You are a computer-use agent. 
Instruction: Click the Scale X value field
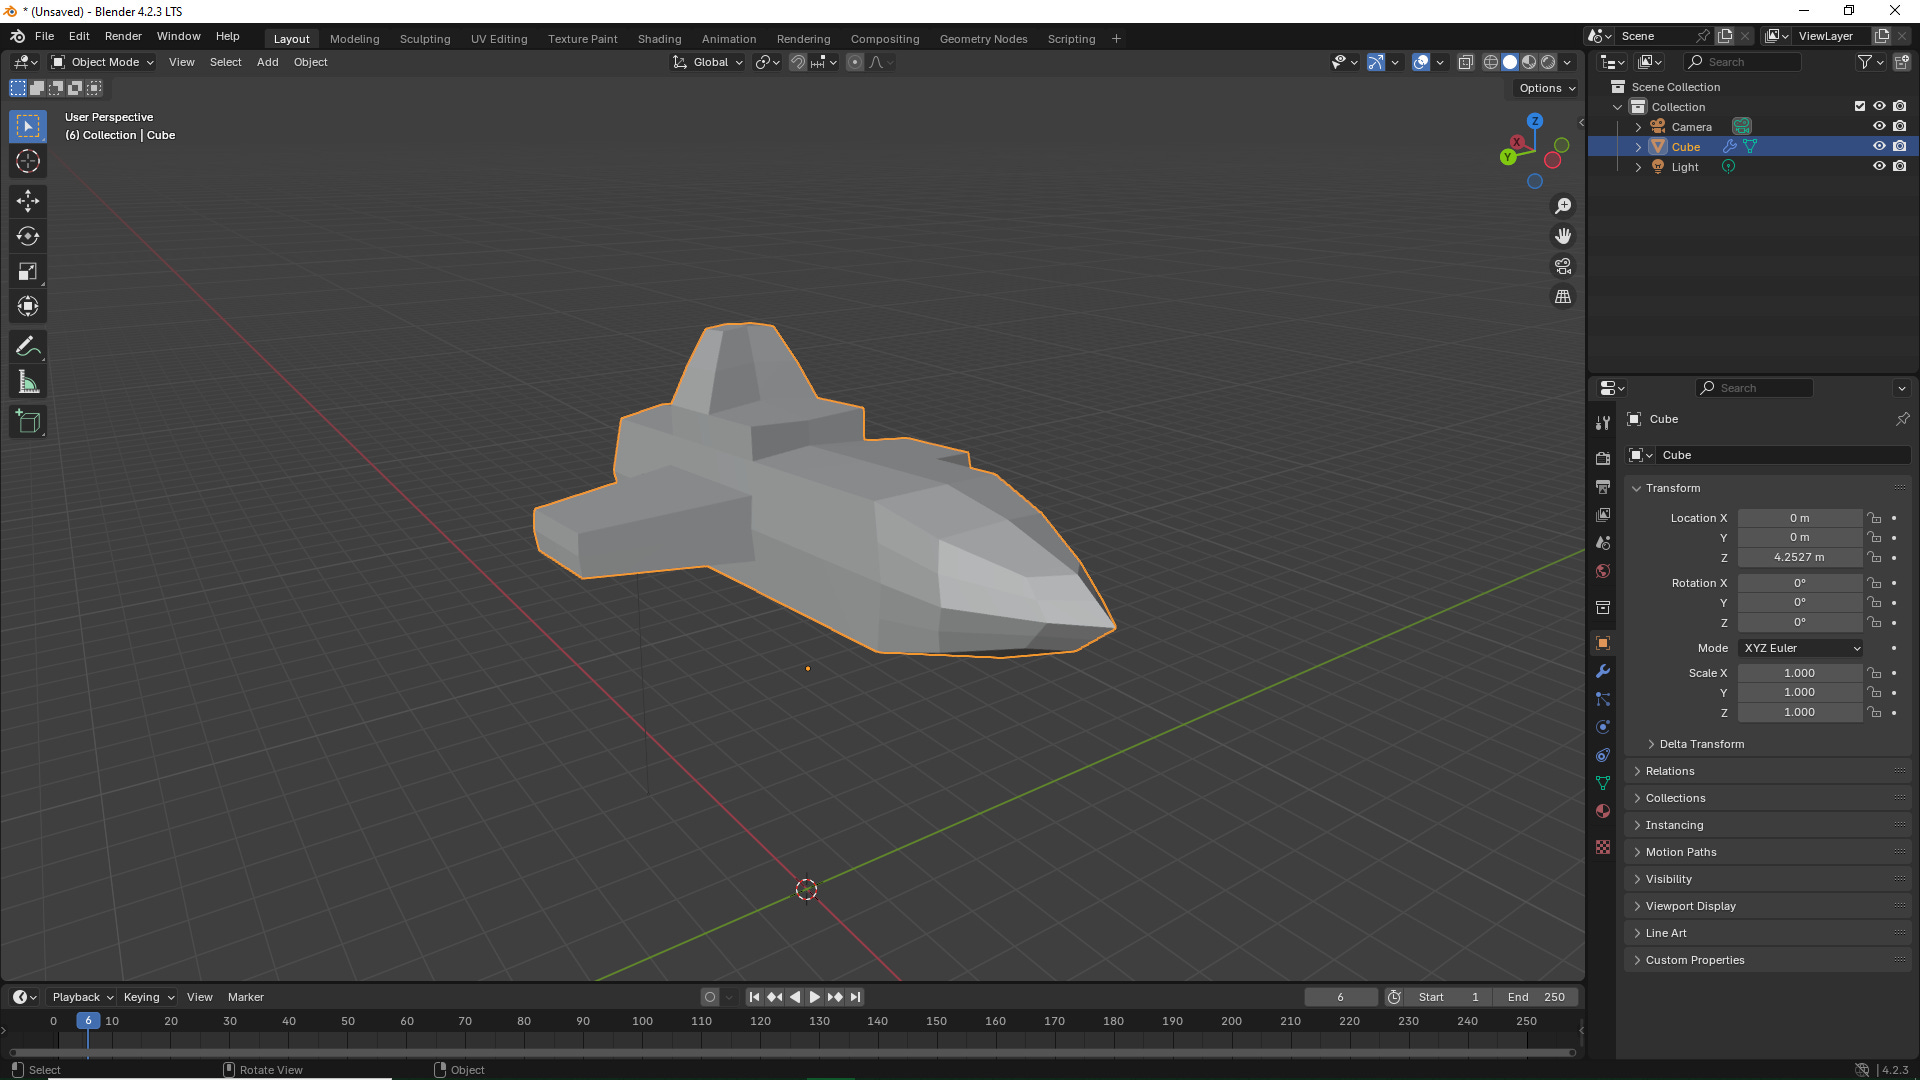coord(1799,673)
